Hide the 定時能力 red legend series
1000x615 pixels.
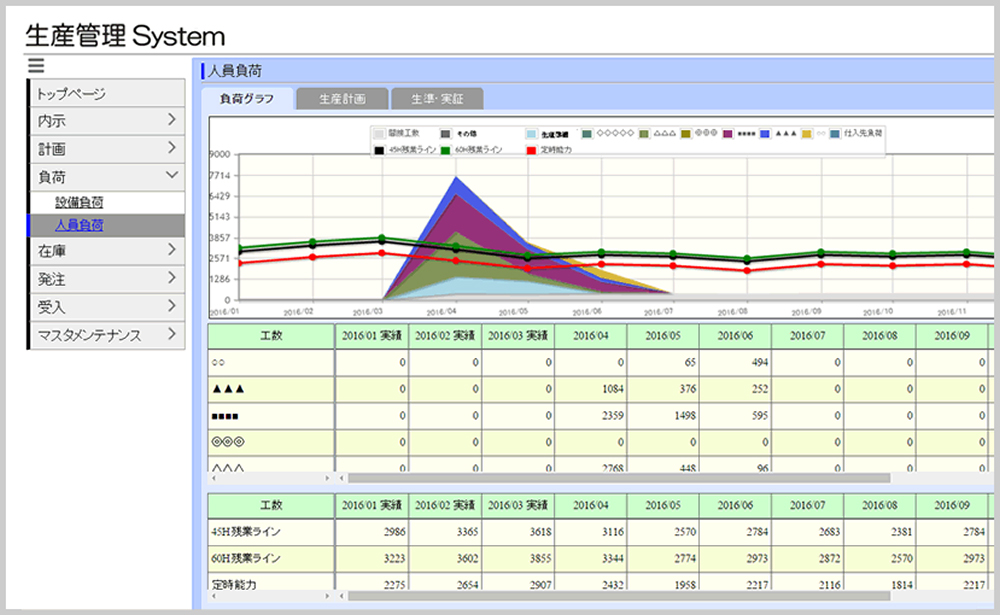(x=530, y=150)
